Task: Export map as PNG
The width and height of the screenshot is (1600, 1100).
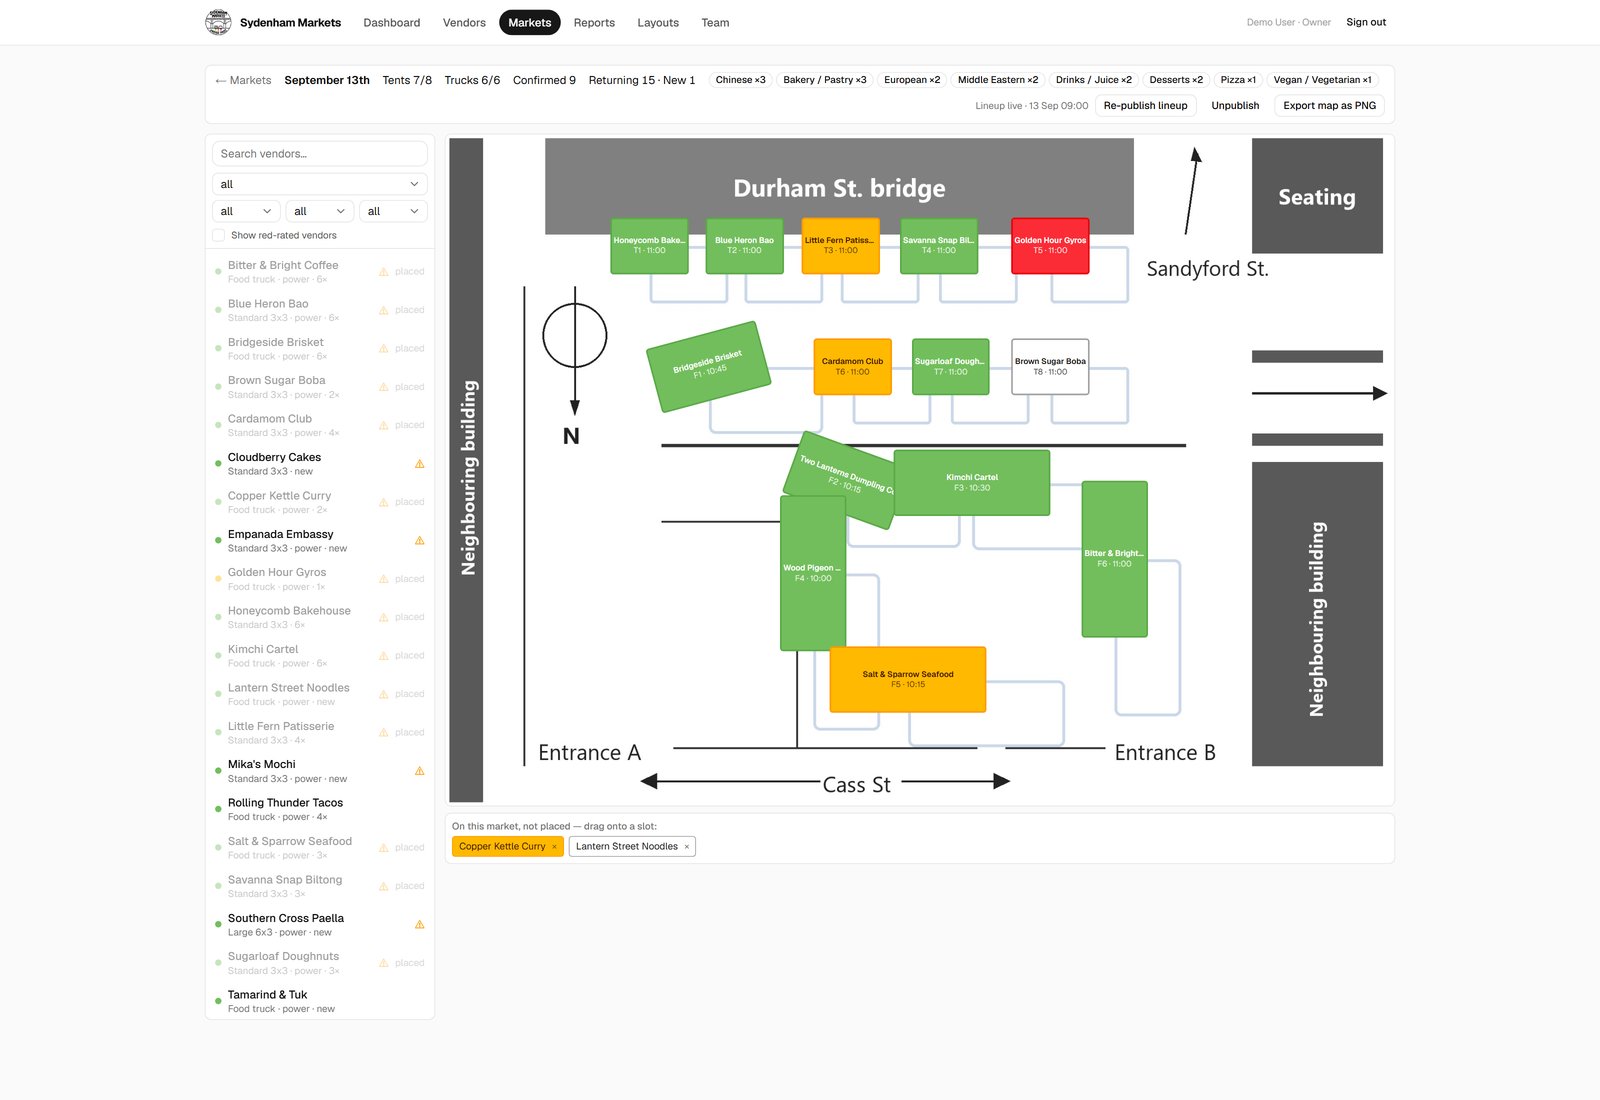Action: tap(1329, 106)
